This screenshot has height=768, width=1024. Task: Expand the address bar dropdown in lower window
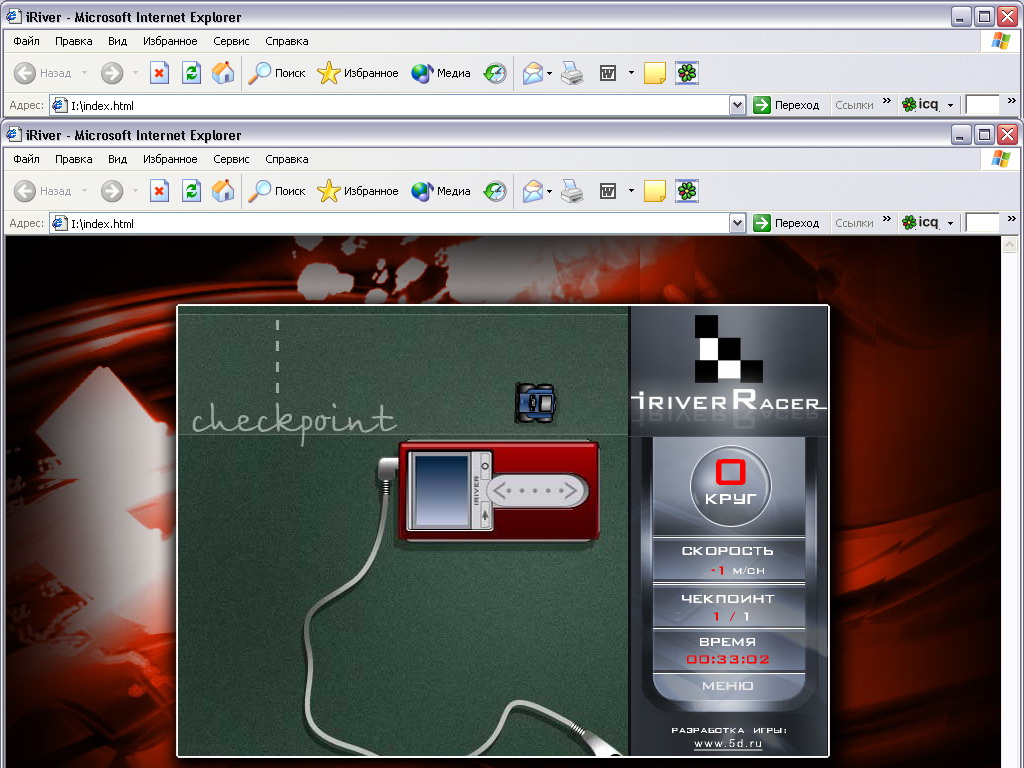point(738,223)
